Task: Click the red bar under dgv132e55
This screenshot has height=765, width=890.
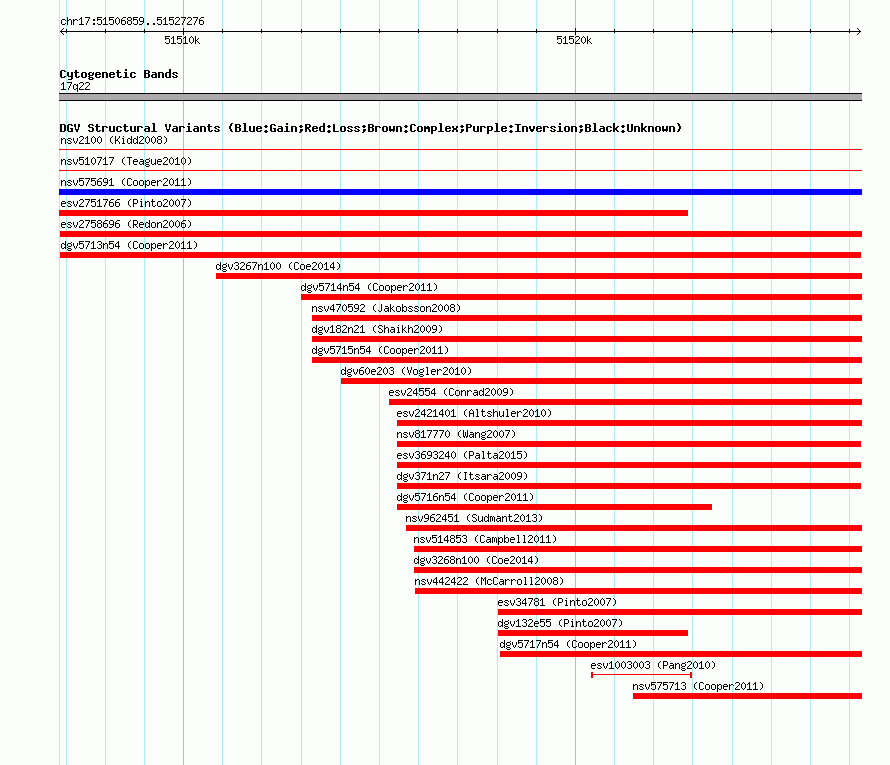Action: coord(593,633)
